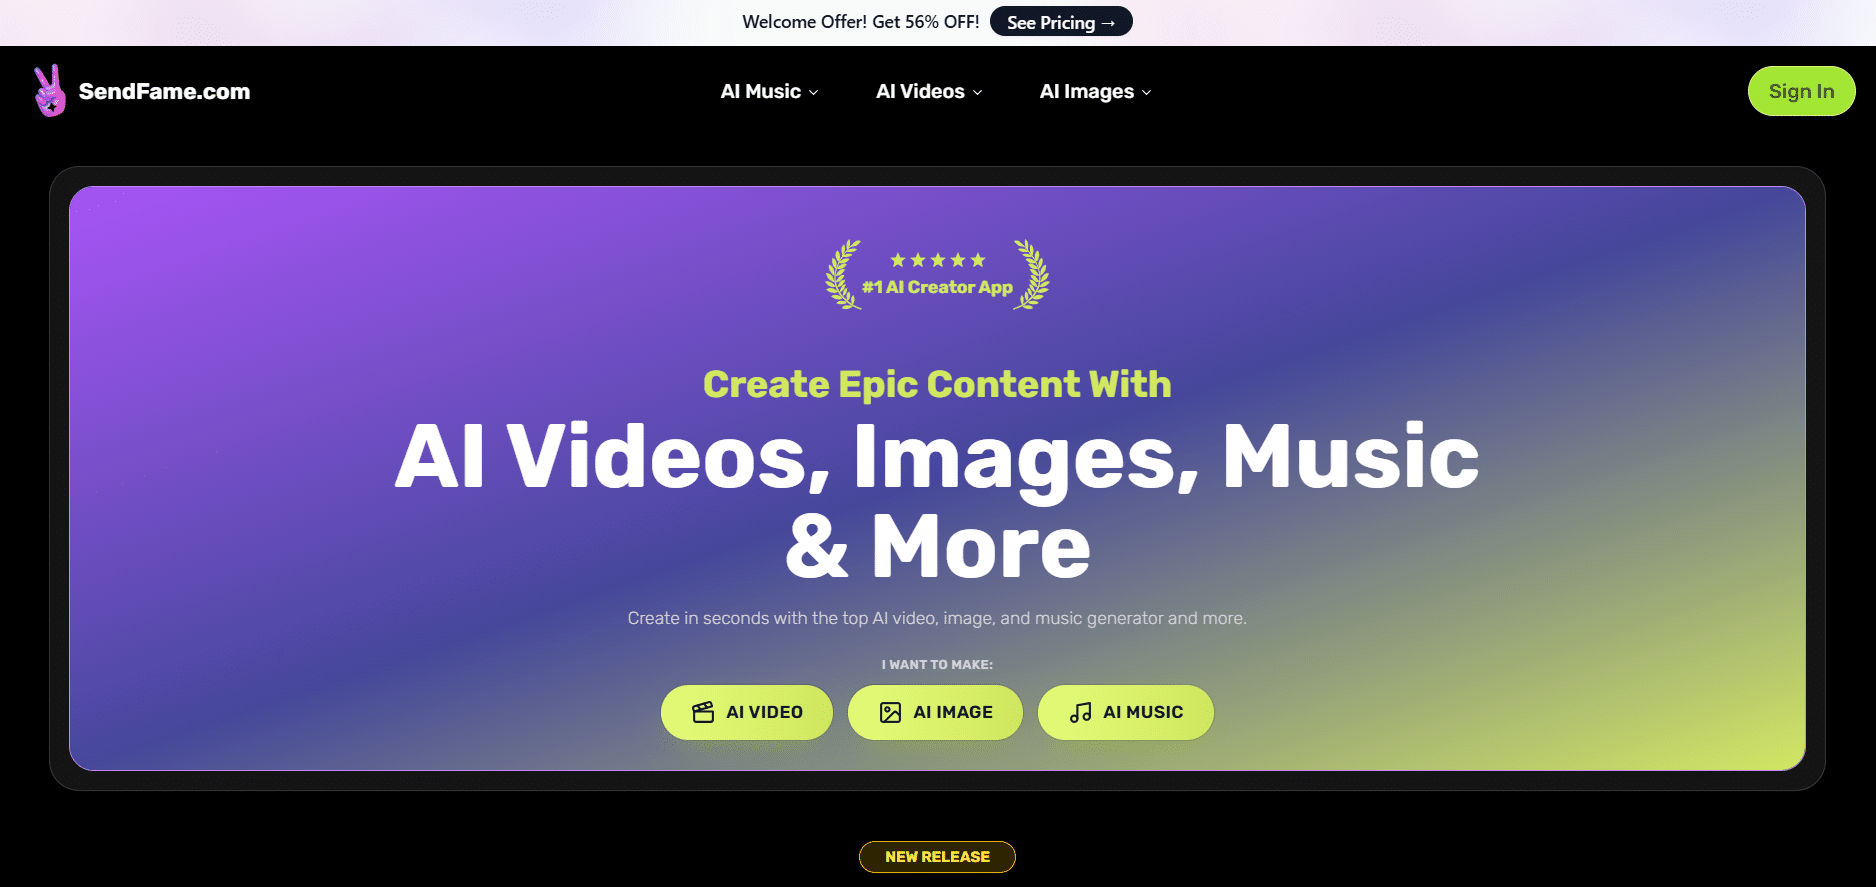This screenshot has height=887, width=1876.
Task: Click the SendFame peace-hand logo icon
Action: pyautogui.click(x=49, y=91)
